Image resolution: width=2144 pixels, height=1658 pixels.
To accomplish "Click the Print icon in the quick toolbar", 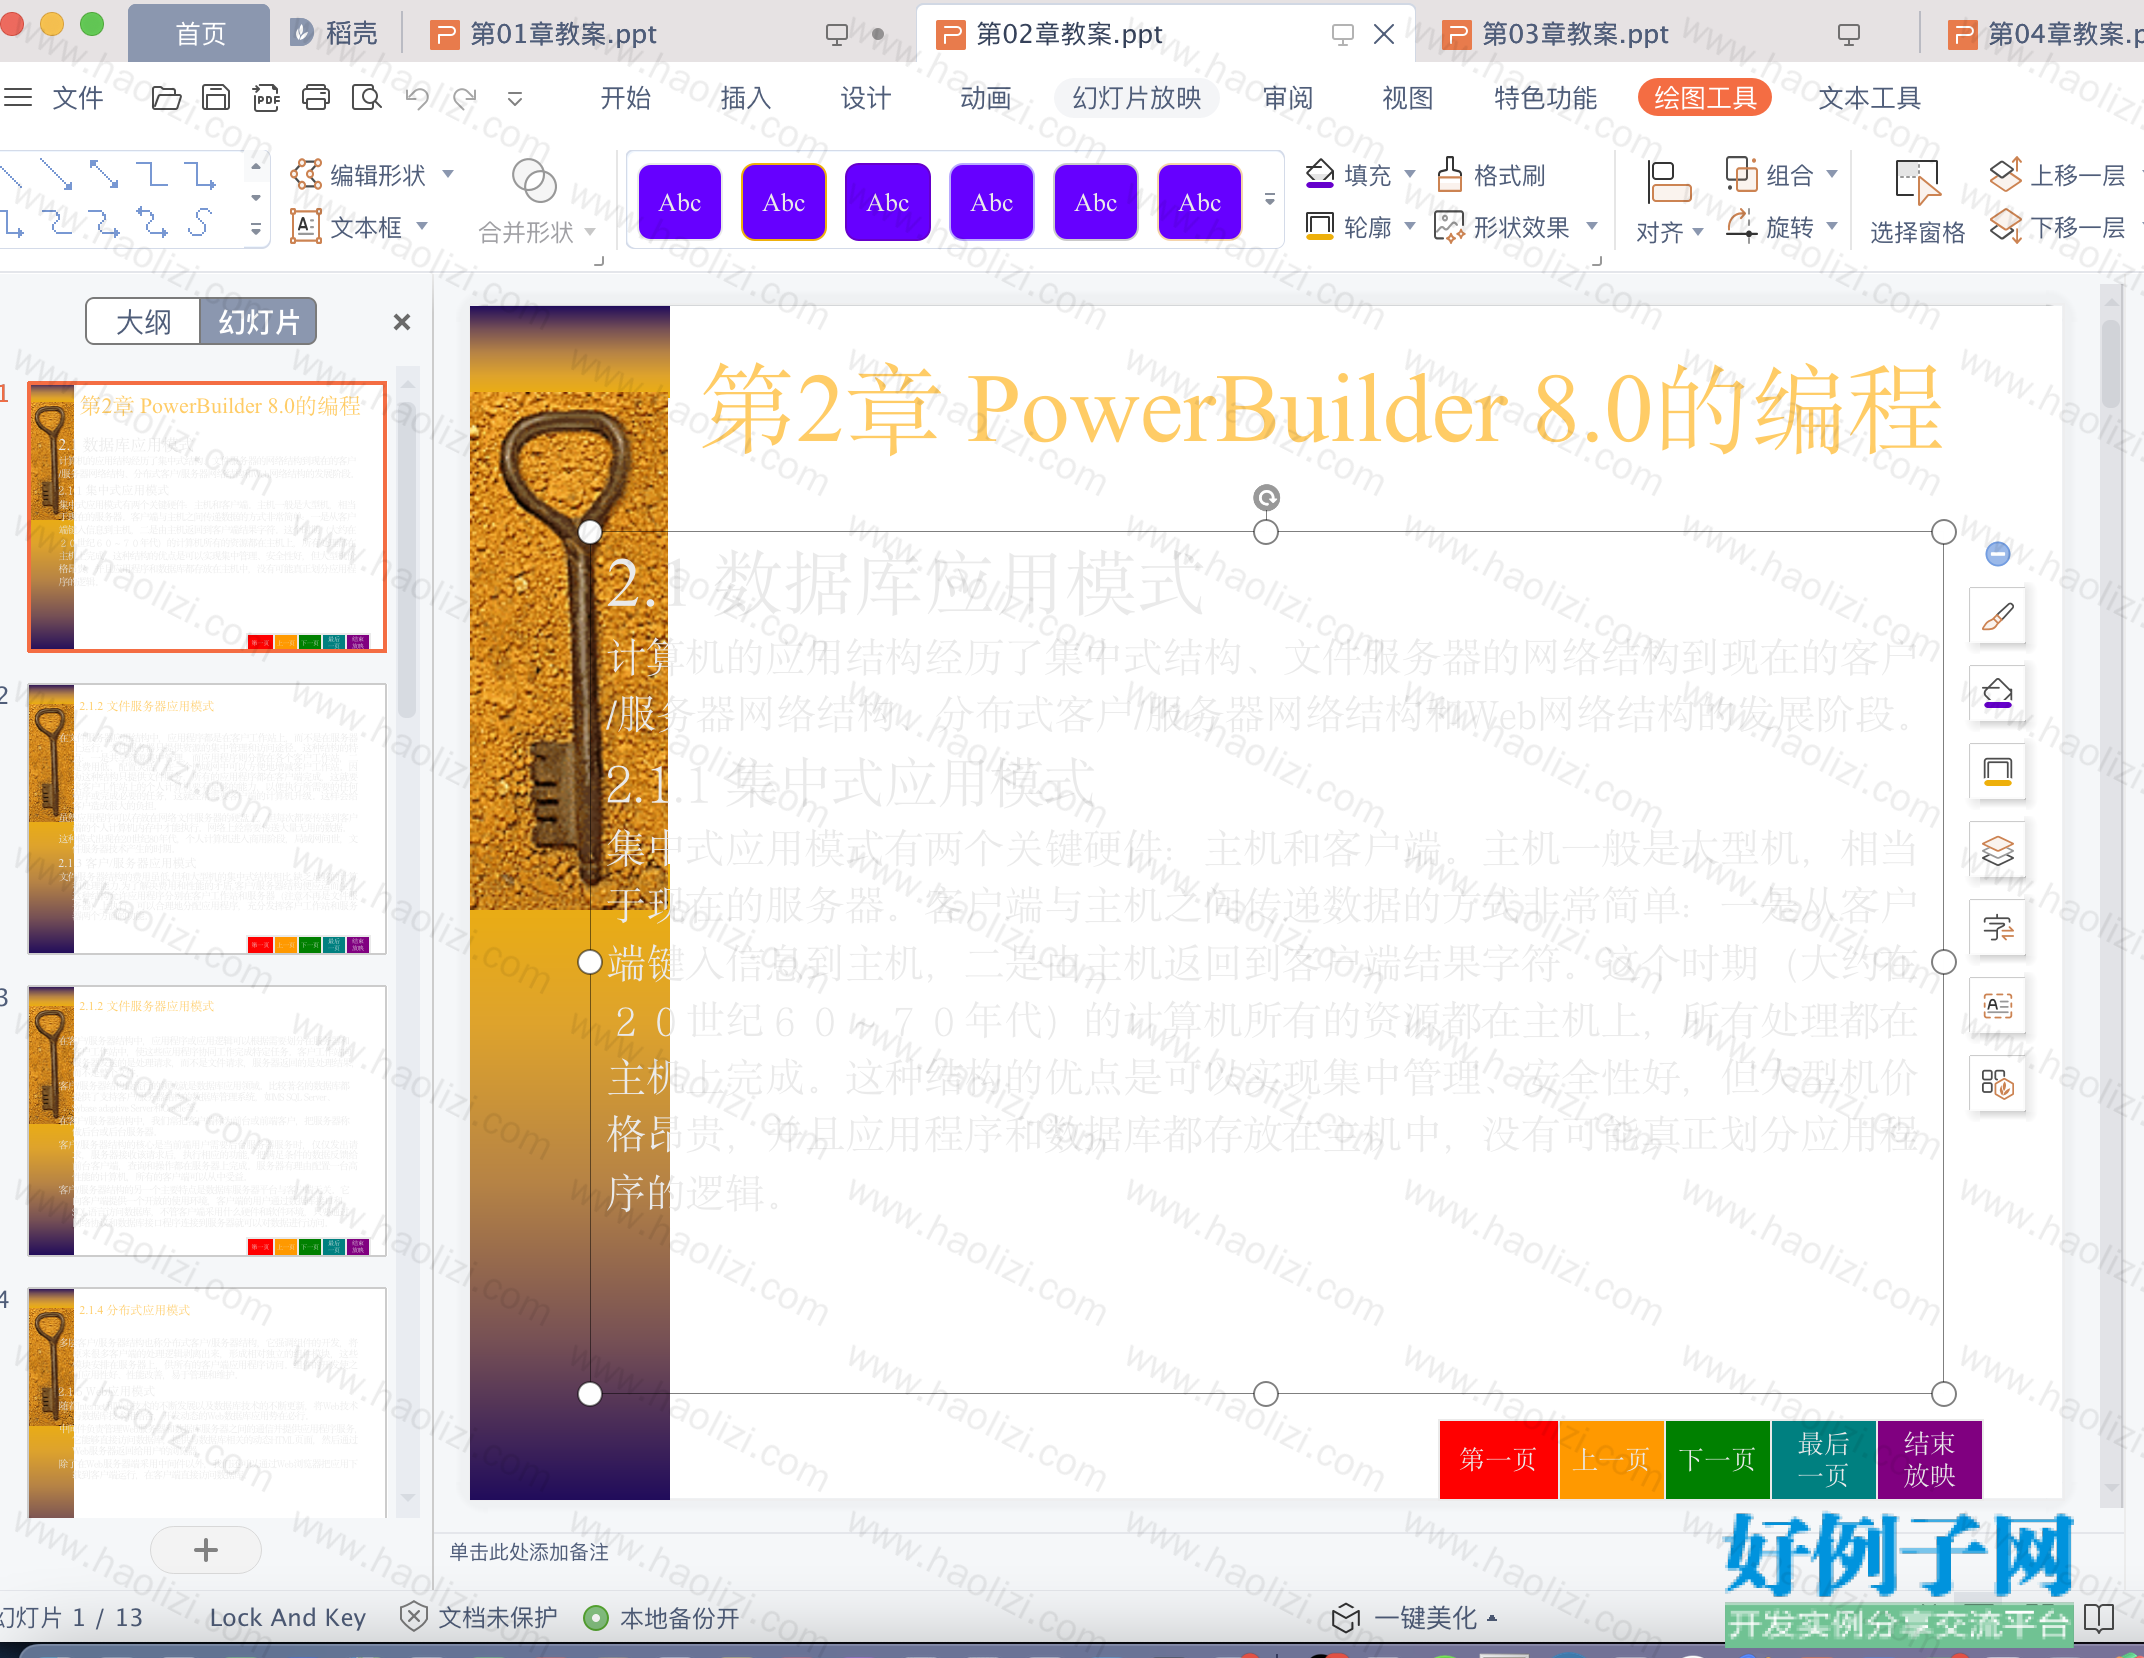I will [x=316, y=98].
